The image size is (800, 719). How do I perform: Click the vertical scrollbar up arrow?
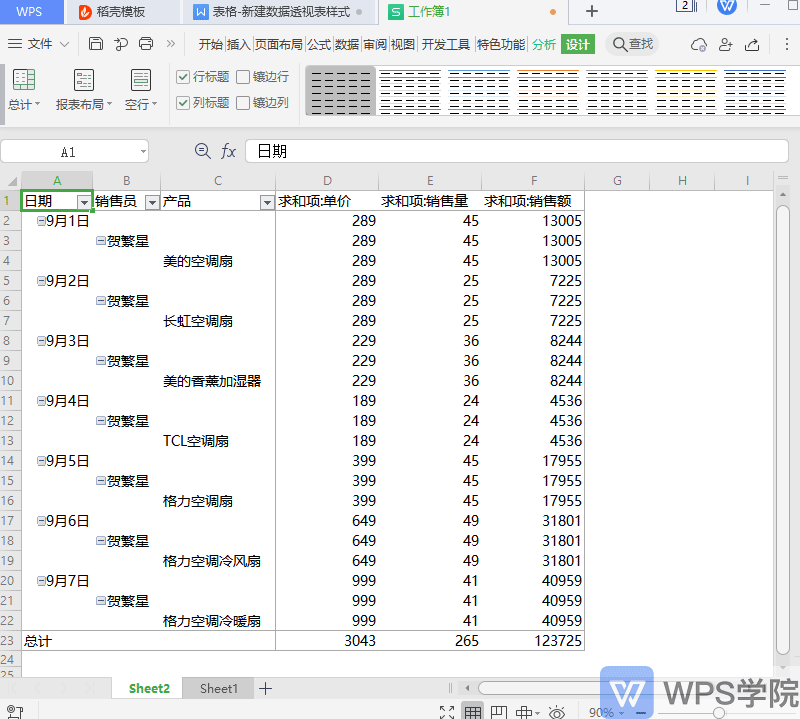point(783,194)
